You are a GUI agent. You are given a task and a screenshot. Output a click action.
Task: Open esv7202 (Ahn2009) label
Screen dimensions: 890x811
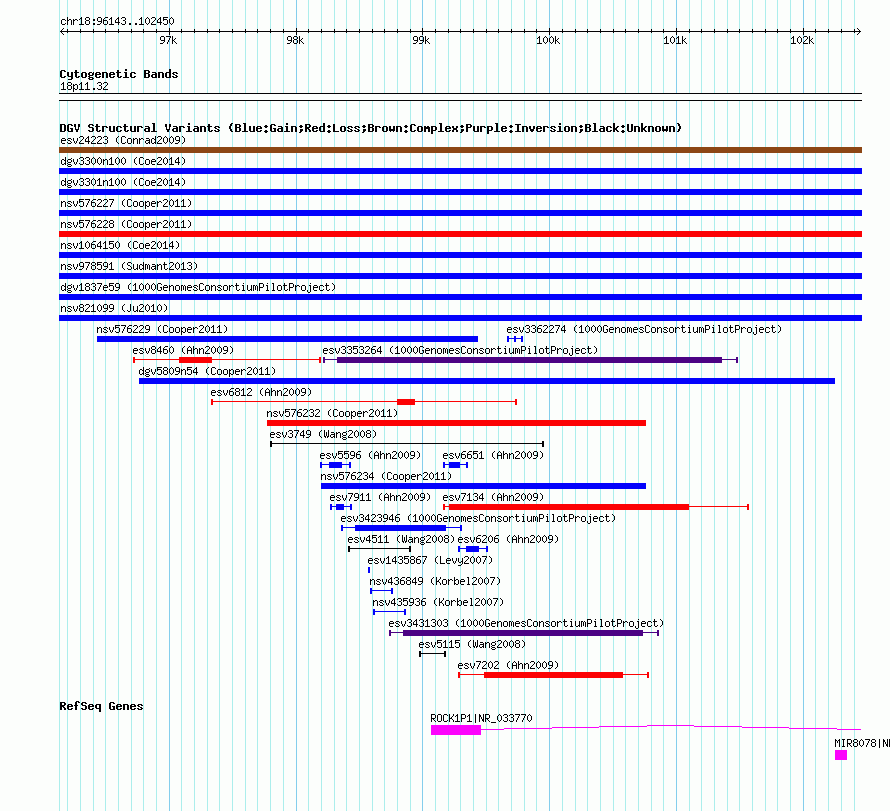(508, 665)
